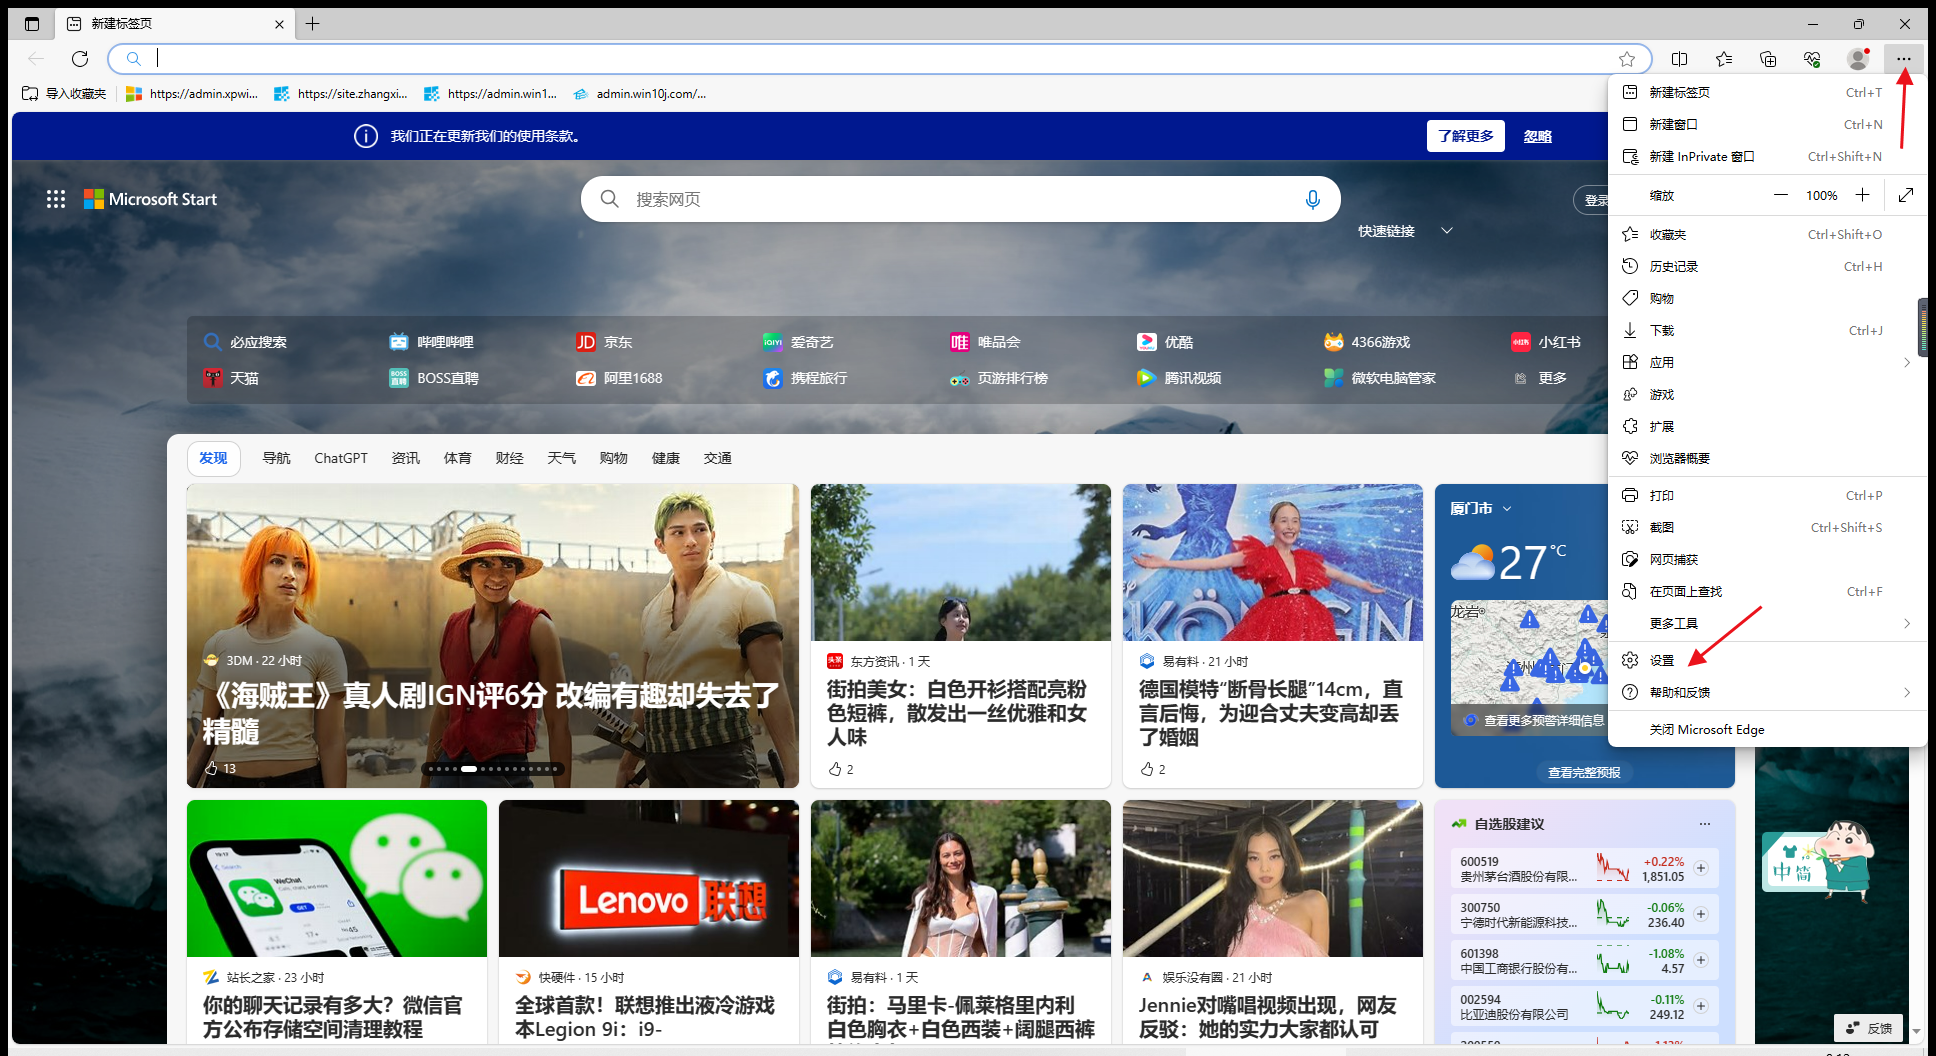Open 腾讯视频 quick link

pyautogui.click(x=1179, y=378)
